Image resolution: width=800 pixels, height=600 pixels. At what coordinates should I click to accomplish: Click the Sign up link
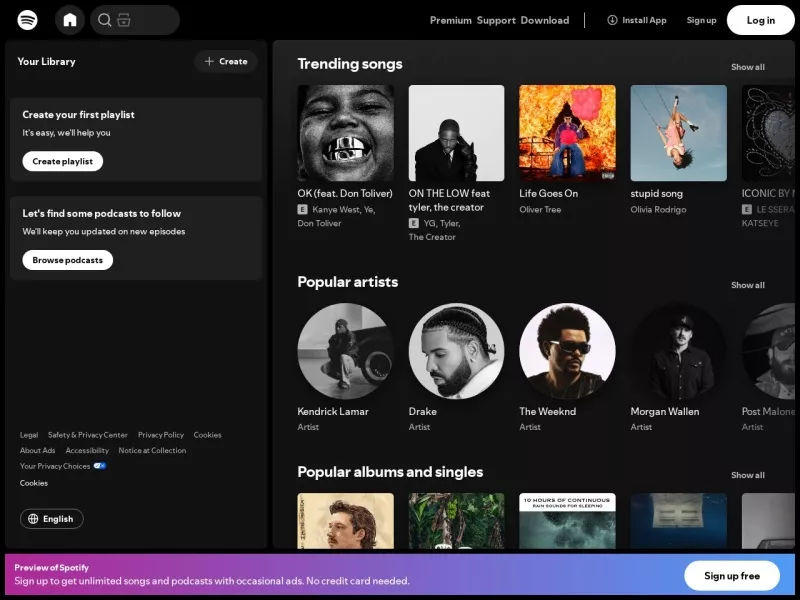(x=702, y=20)
